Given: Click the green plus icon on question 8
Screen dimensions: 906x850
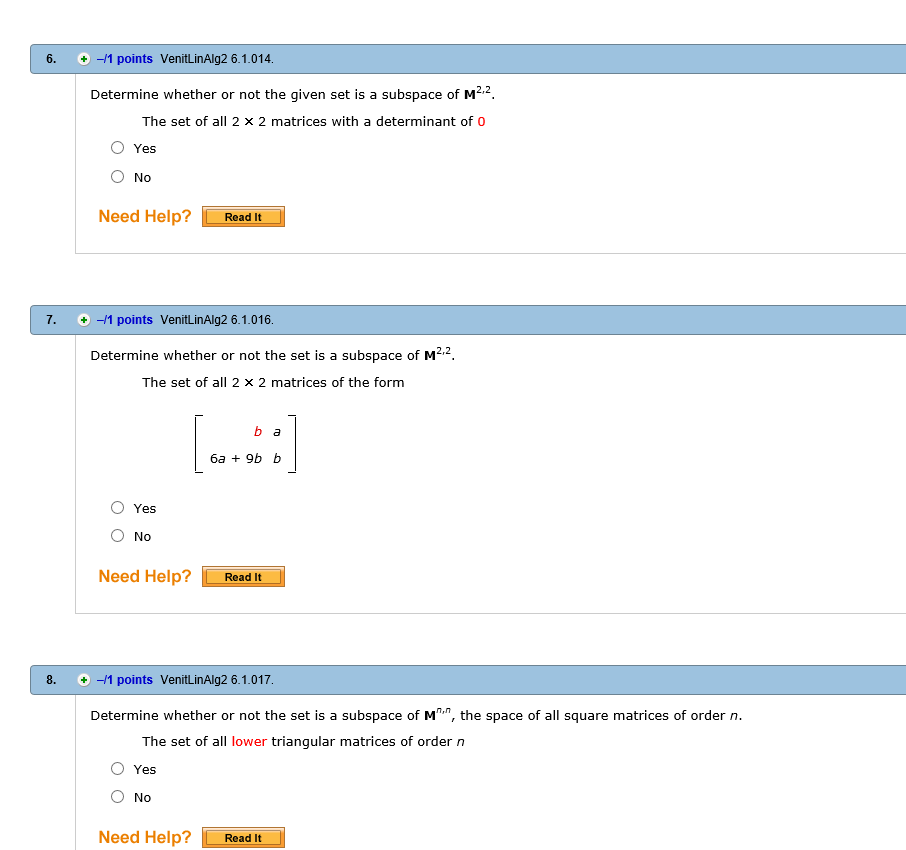Looking at the screenshot, I should [83, 680].
